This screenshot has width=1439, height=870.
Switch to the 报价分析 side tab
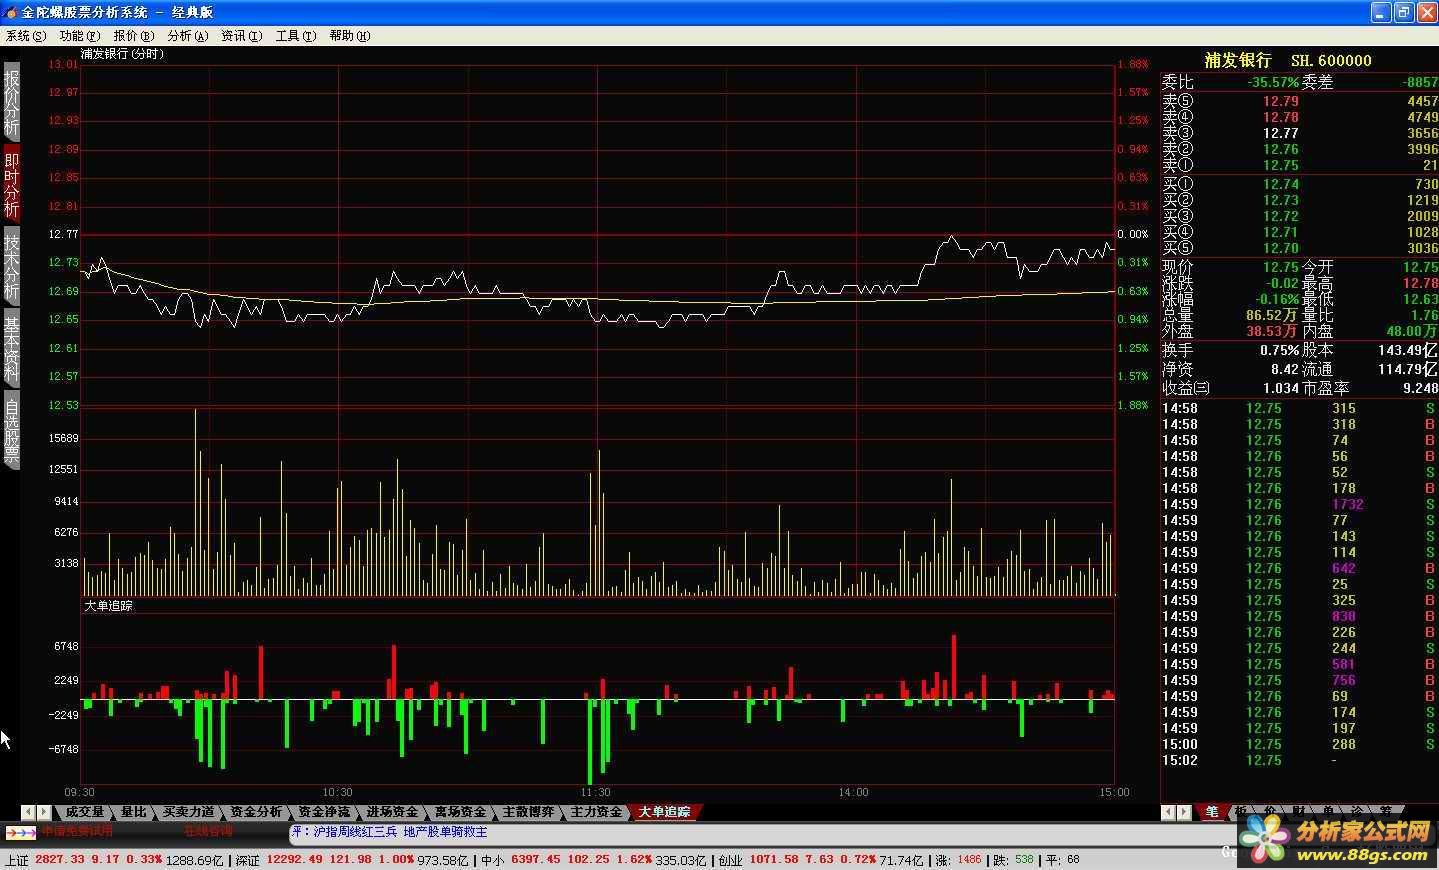pos(11,101)
